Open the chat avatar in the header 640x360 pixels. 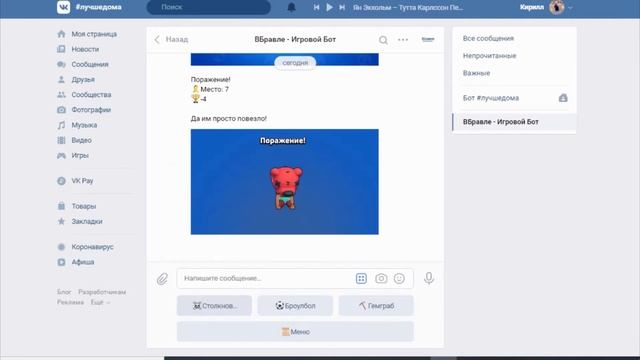428,39
